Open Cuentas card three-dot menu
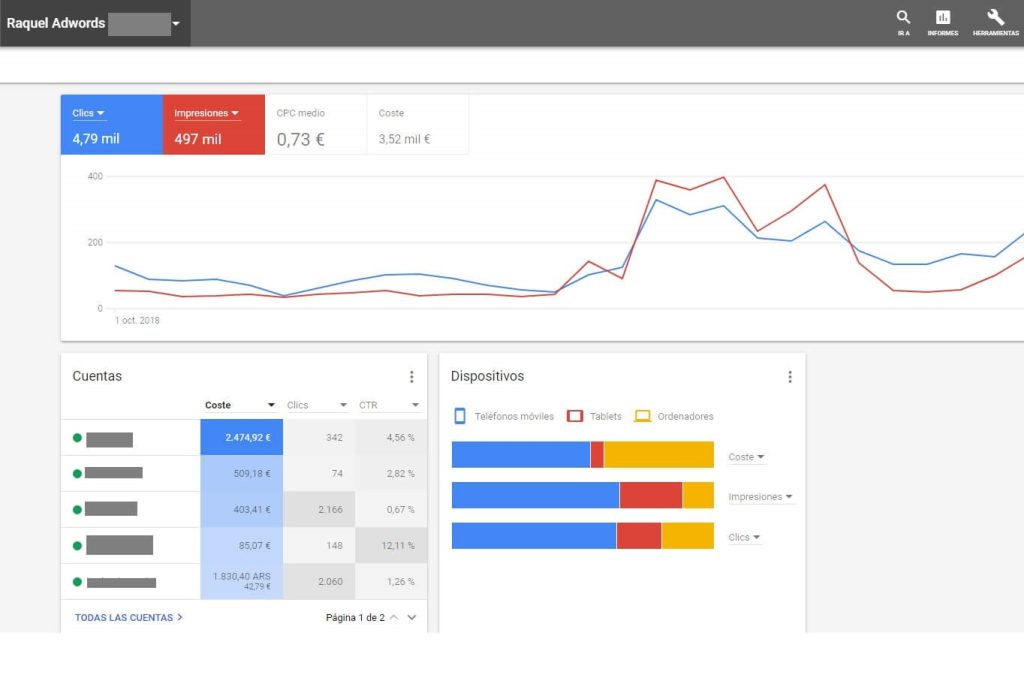The width and height of the screenshot is (1024, 684). coord(411,377)
